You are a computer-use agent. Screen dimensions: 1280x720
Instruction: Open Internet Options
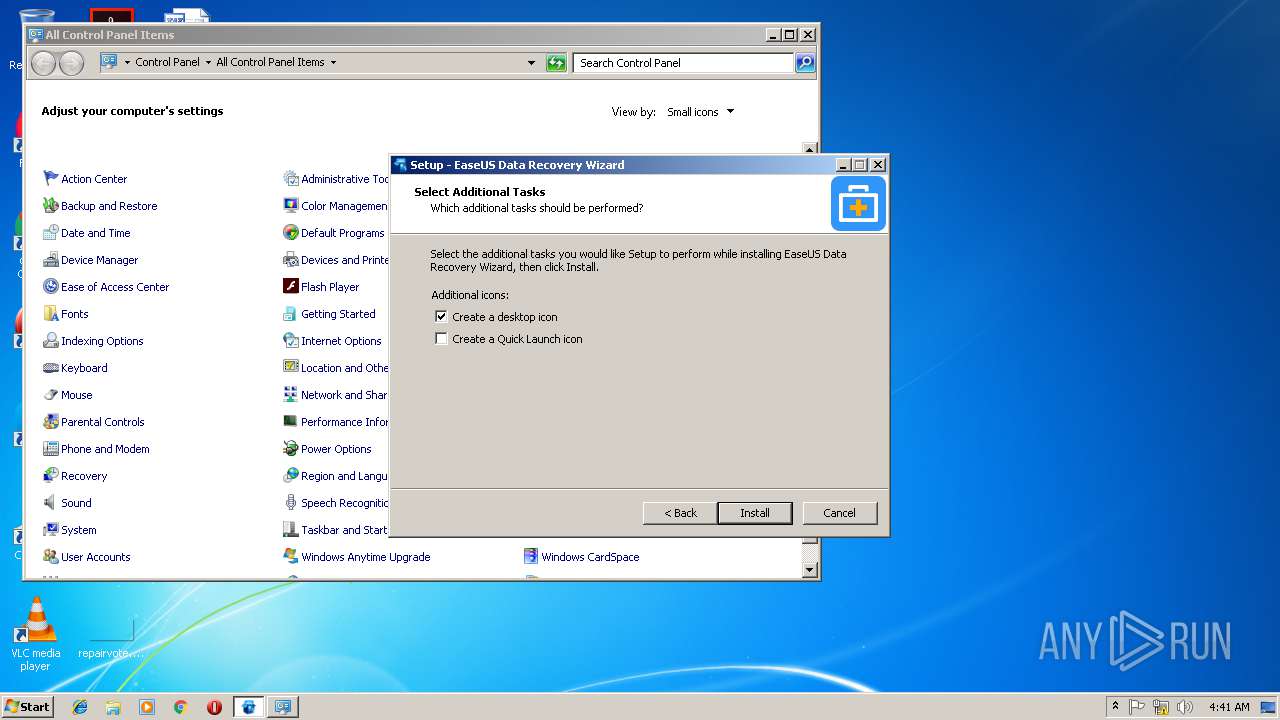tap(332, 341)
